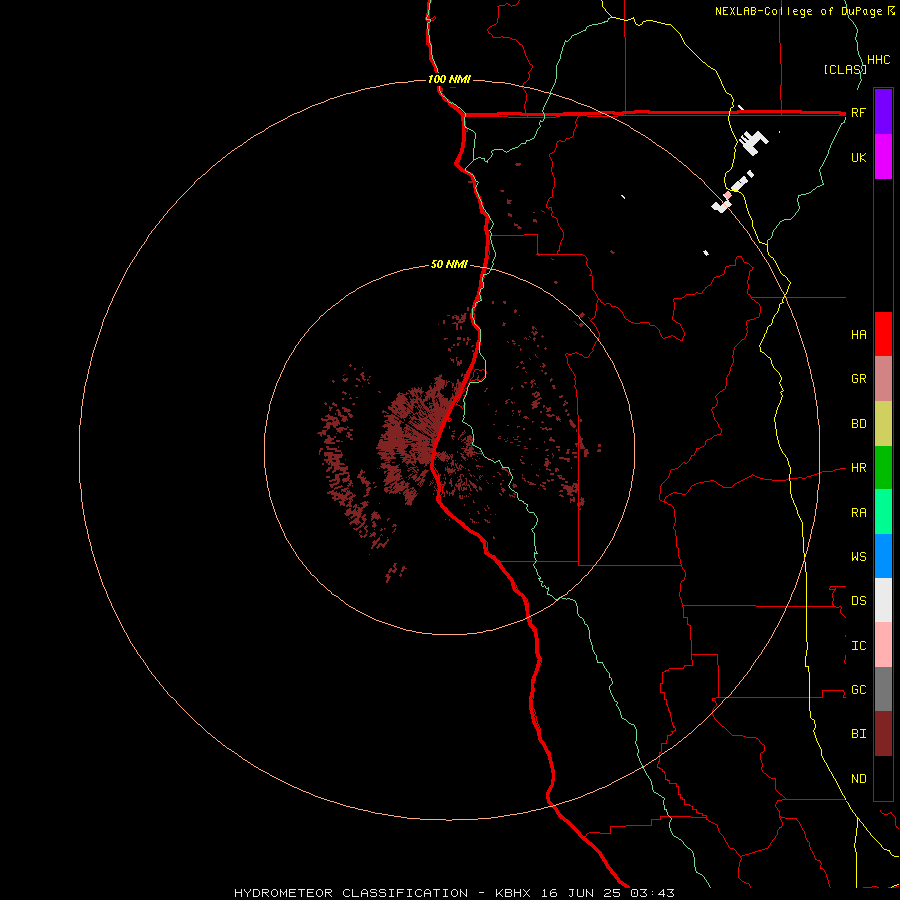Click the WS legend label
Screen dimensions: 900x900
pyautogui.click(x=858, y=556)
